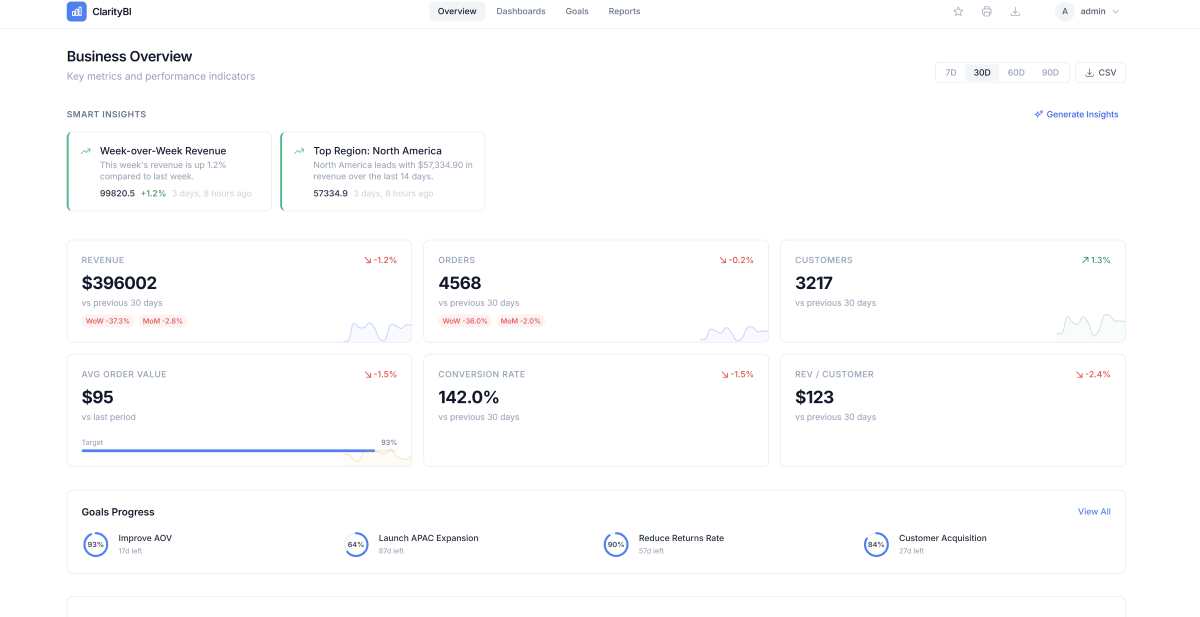
Task: Switch to the Overview tab
Action: [457, 11]
